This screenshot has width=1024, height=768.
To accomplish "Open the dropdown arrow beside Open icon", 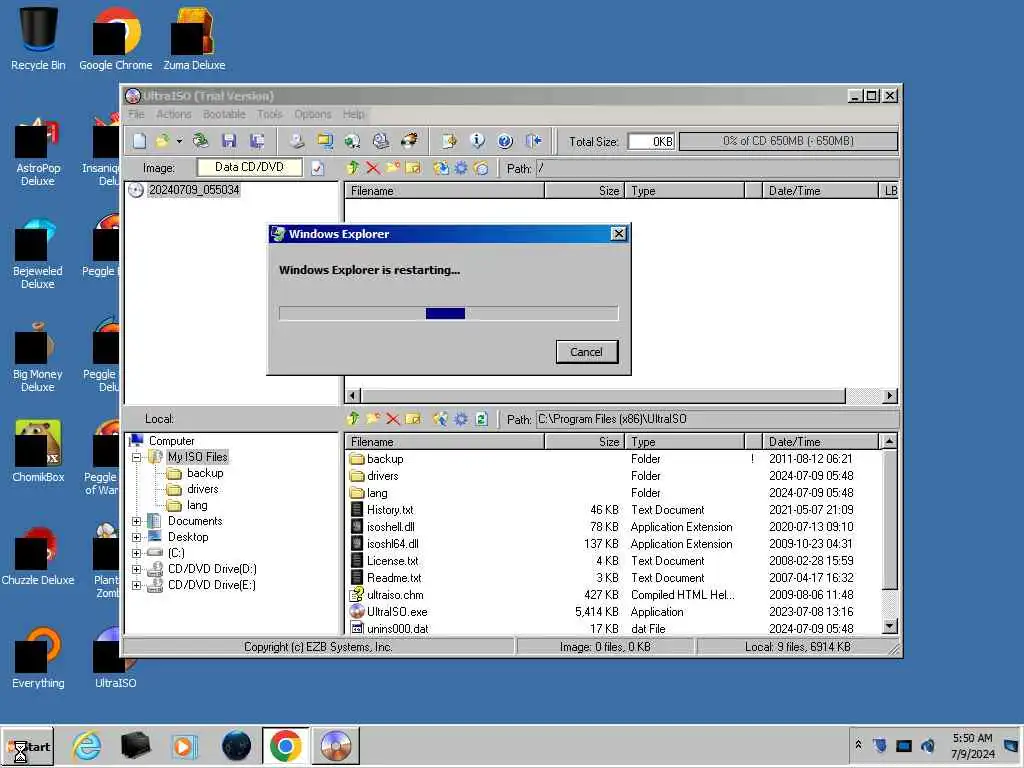I will 179,141.
